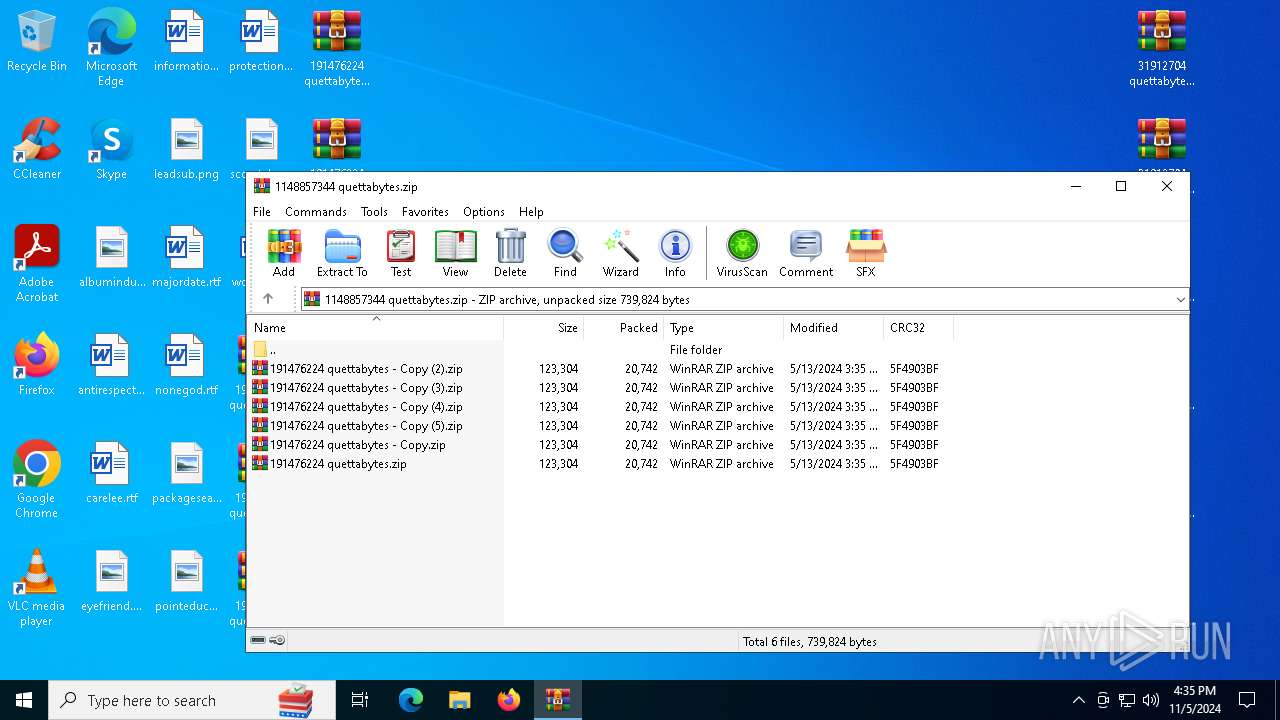Open the Favorites menu

click(425, 212)
